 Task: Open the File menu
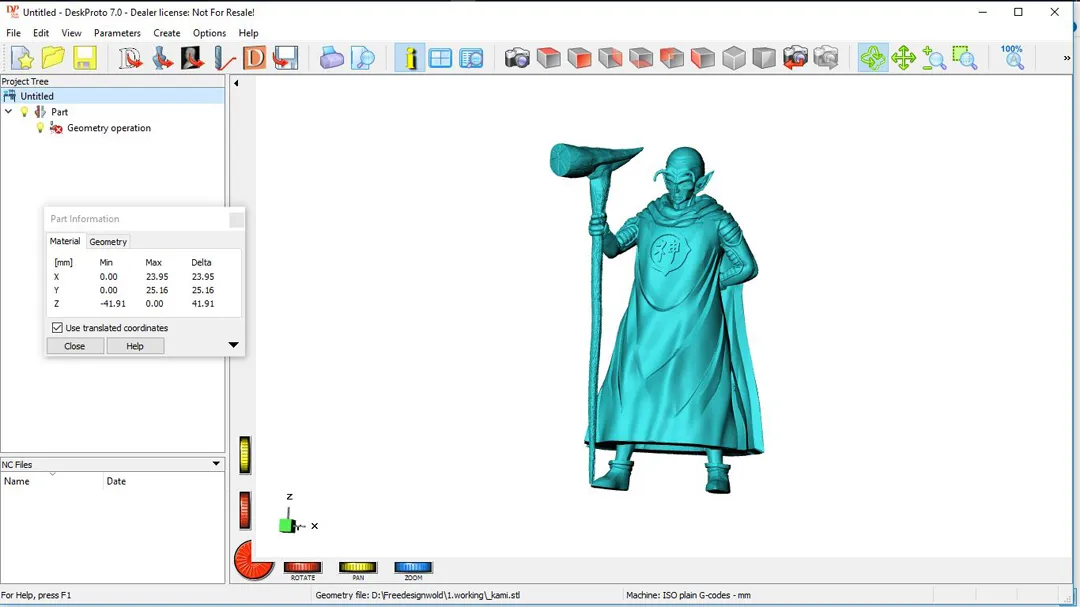pyautogui.click(x=13, y=33)
